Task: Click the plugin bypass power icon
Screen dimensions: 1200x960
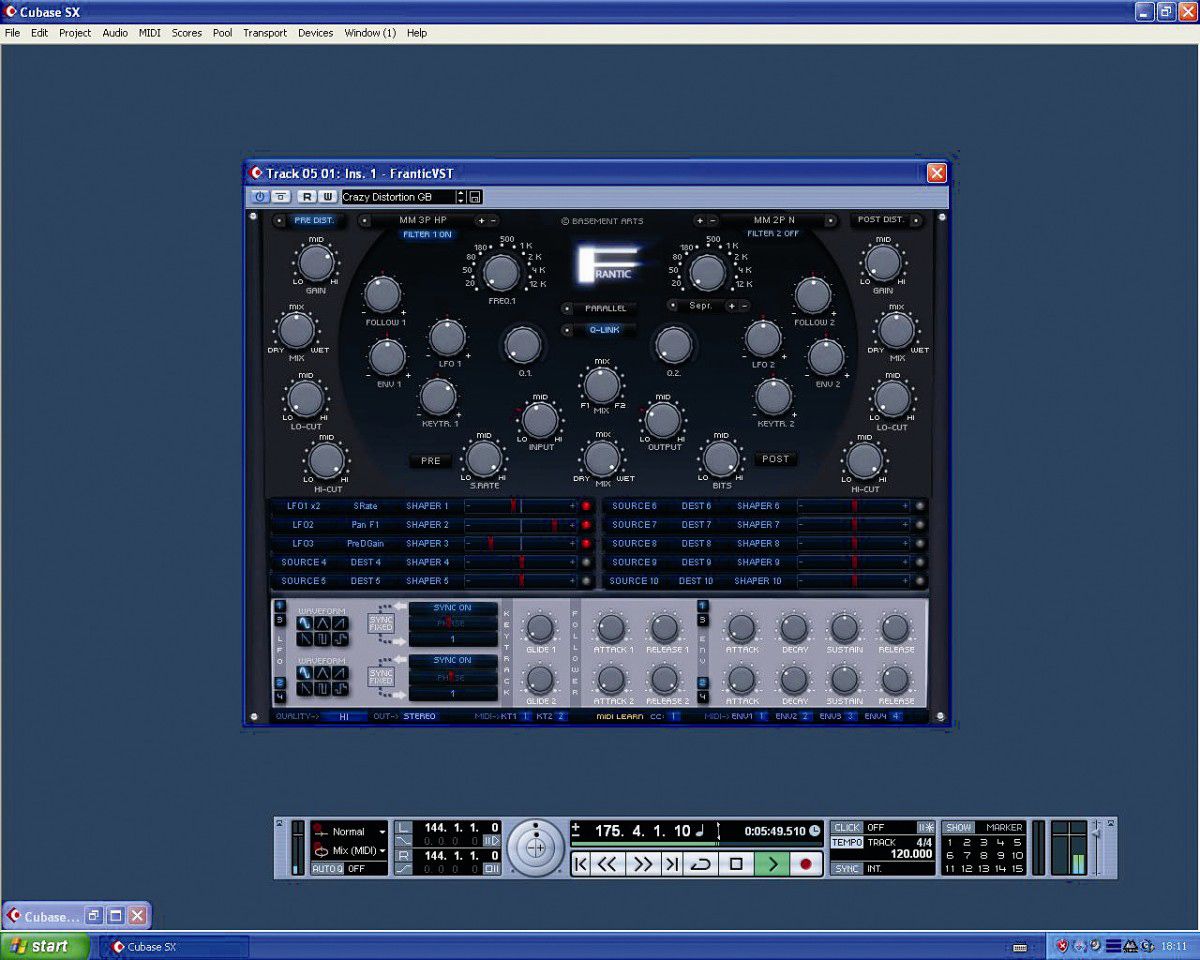Action: click(259, 197)
